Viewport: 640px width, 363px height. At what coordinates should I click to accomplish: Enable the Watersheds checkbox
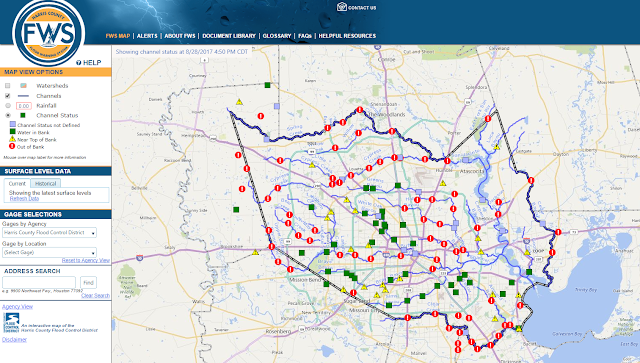click(7, 86)
